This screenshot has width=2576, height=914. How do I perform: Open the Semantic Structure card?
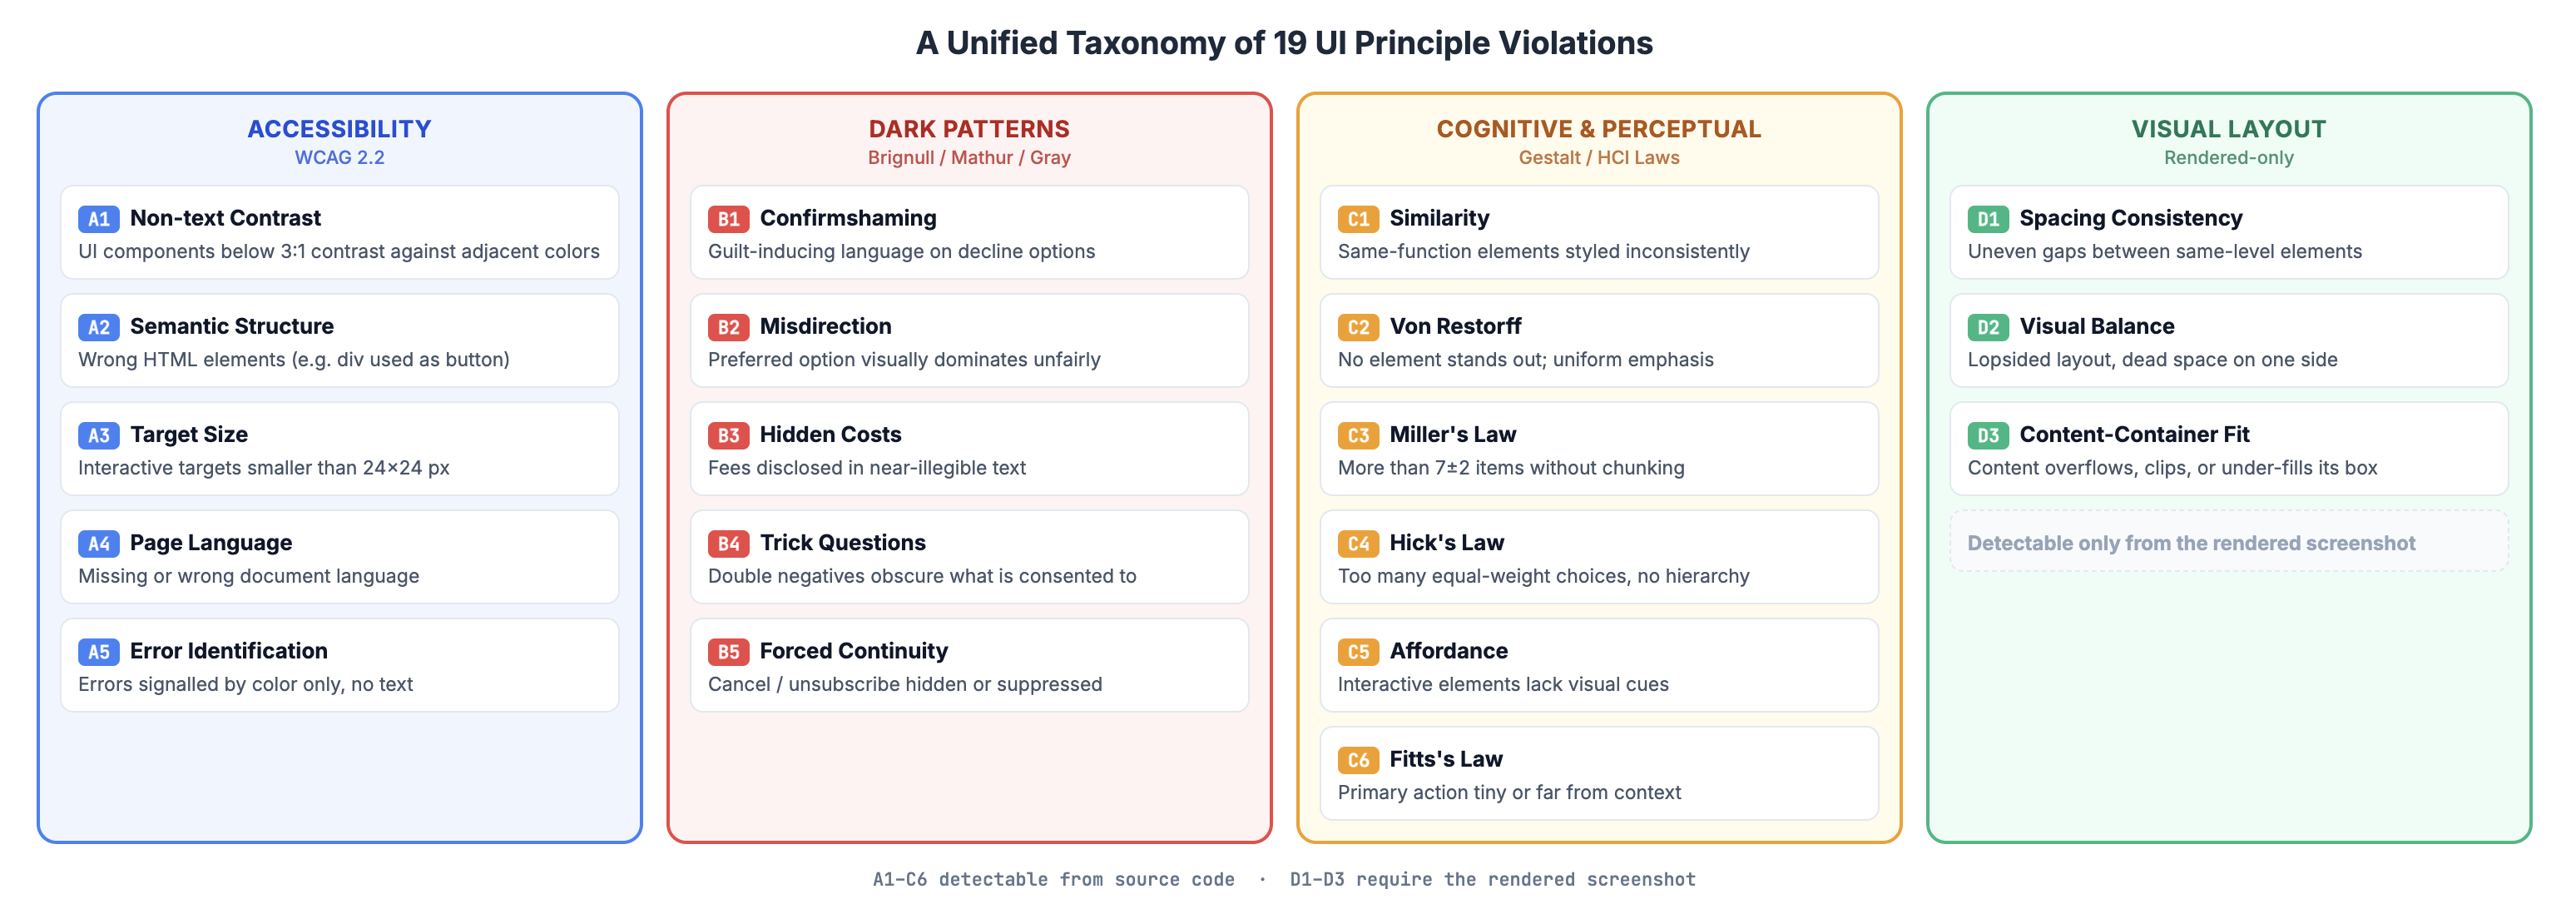[x=340, y=341]
